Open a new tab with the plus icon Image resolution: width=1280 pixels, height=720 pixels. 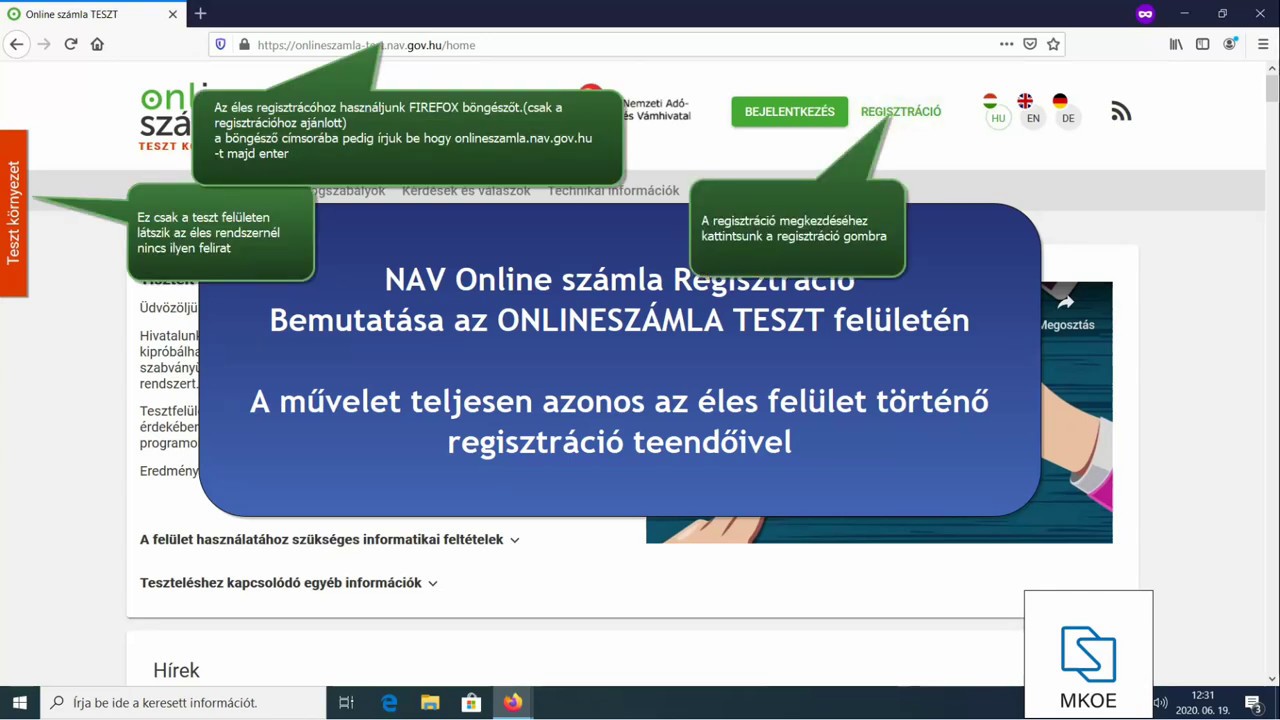pyautogui.click(x=200, y=14)
